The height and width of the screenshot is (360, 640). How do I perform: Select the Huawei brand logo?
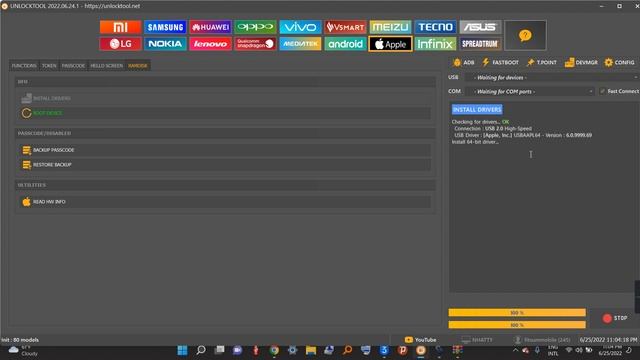[210, 27]
